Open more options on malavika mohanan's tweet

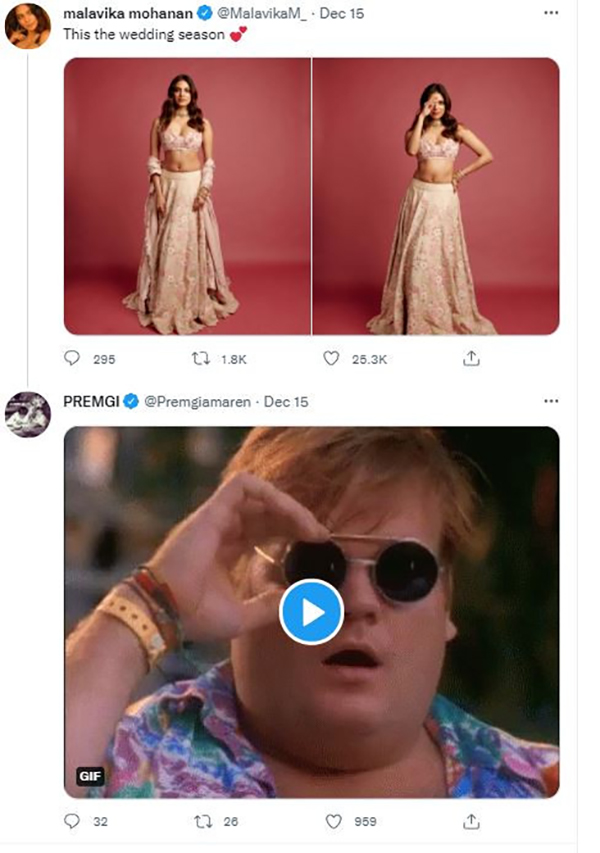(551, 13)
